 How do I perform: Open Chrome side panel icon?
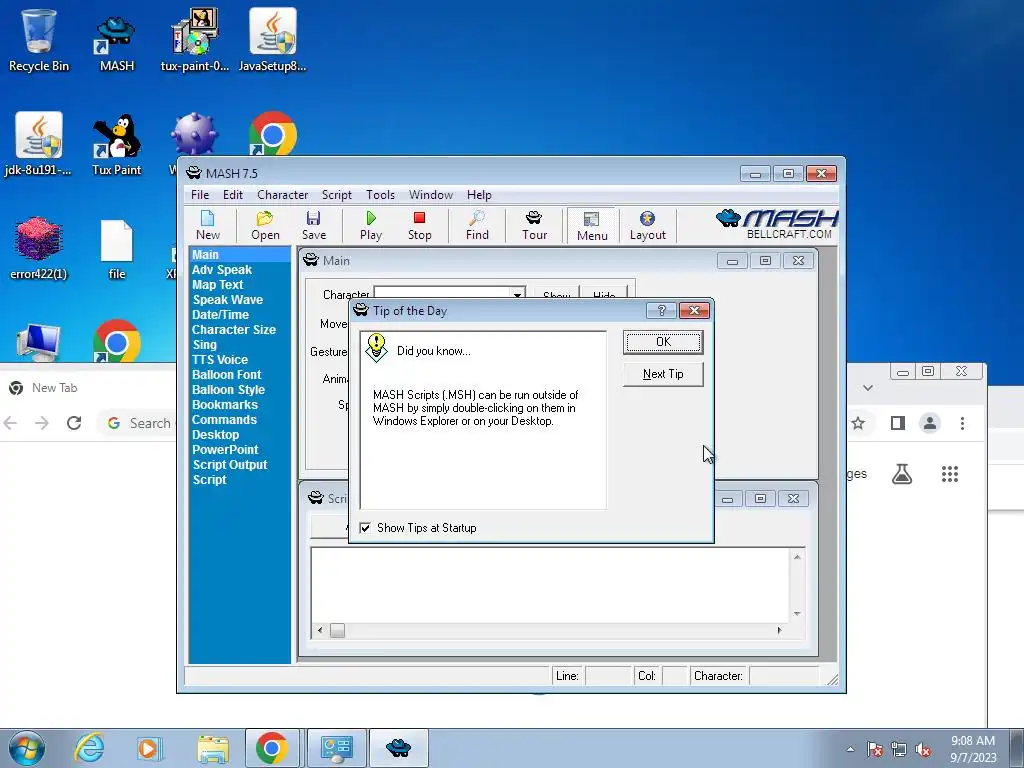pos(898,423)
